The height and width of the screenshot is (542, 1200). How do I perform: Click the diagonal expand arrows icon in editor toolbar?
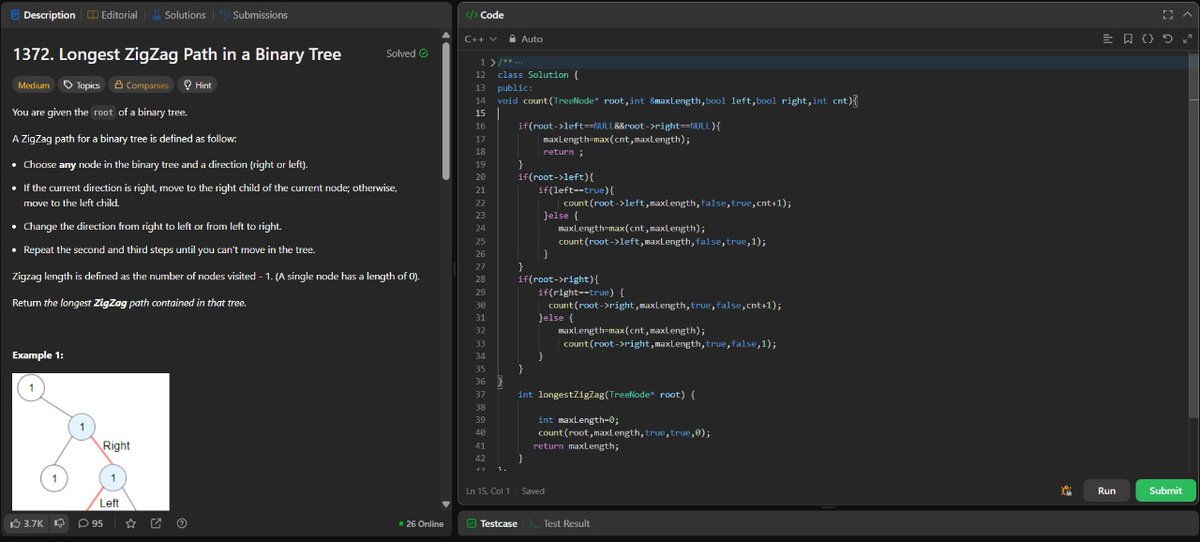1186,39
